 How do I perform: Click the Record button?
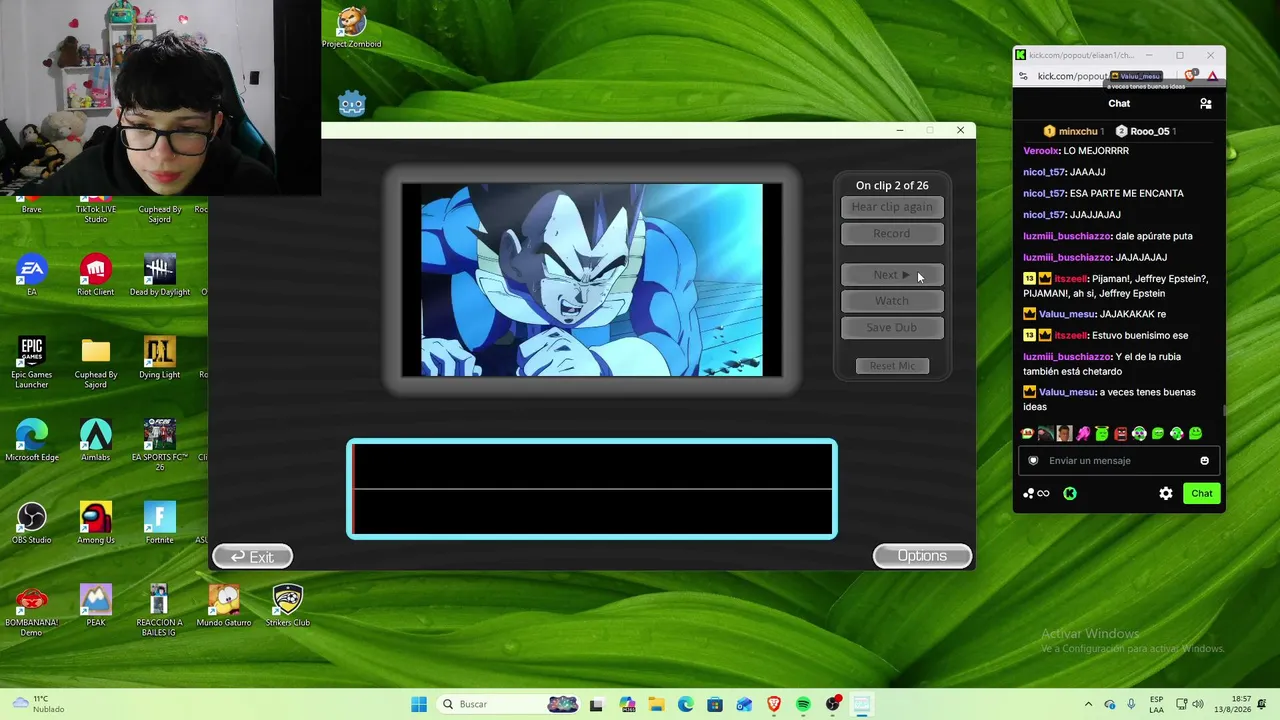tap(892, 234)
